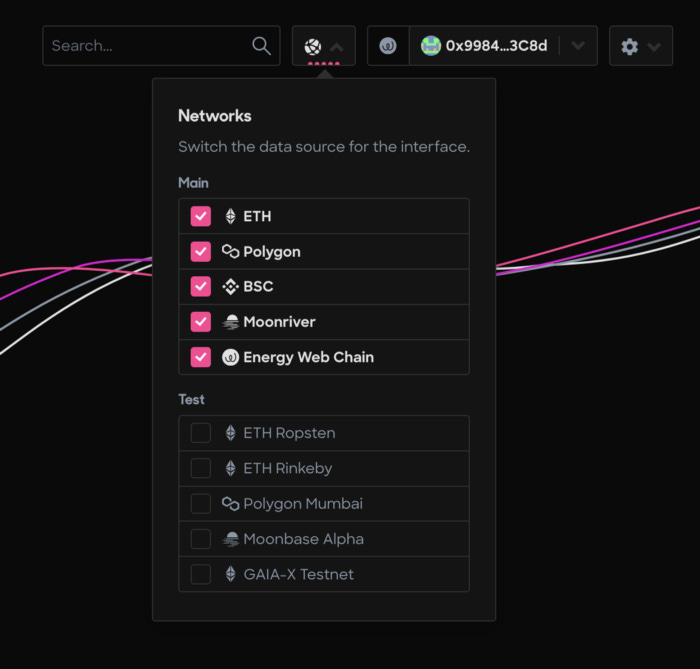Image resolution: width=700 pixels, height=669 pixels.
Task: Click 'Switch the data source for the interface.' text
Action: [324, 147]
